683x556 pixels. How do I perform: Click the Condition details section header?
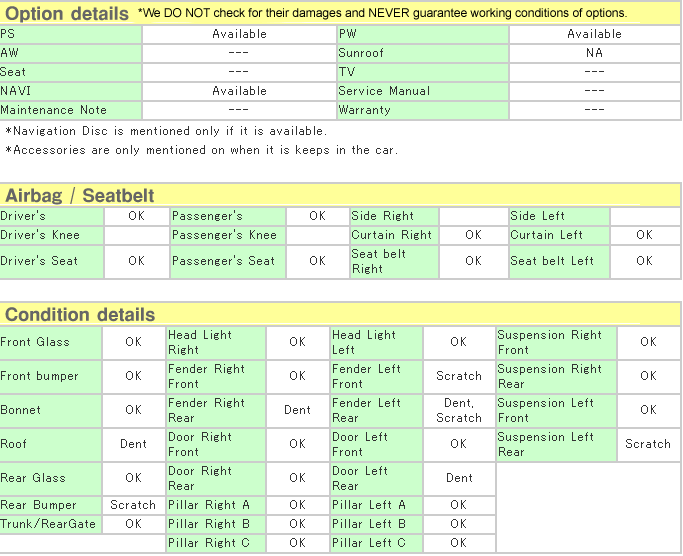[79, 314]
